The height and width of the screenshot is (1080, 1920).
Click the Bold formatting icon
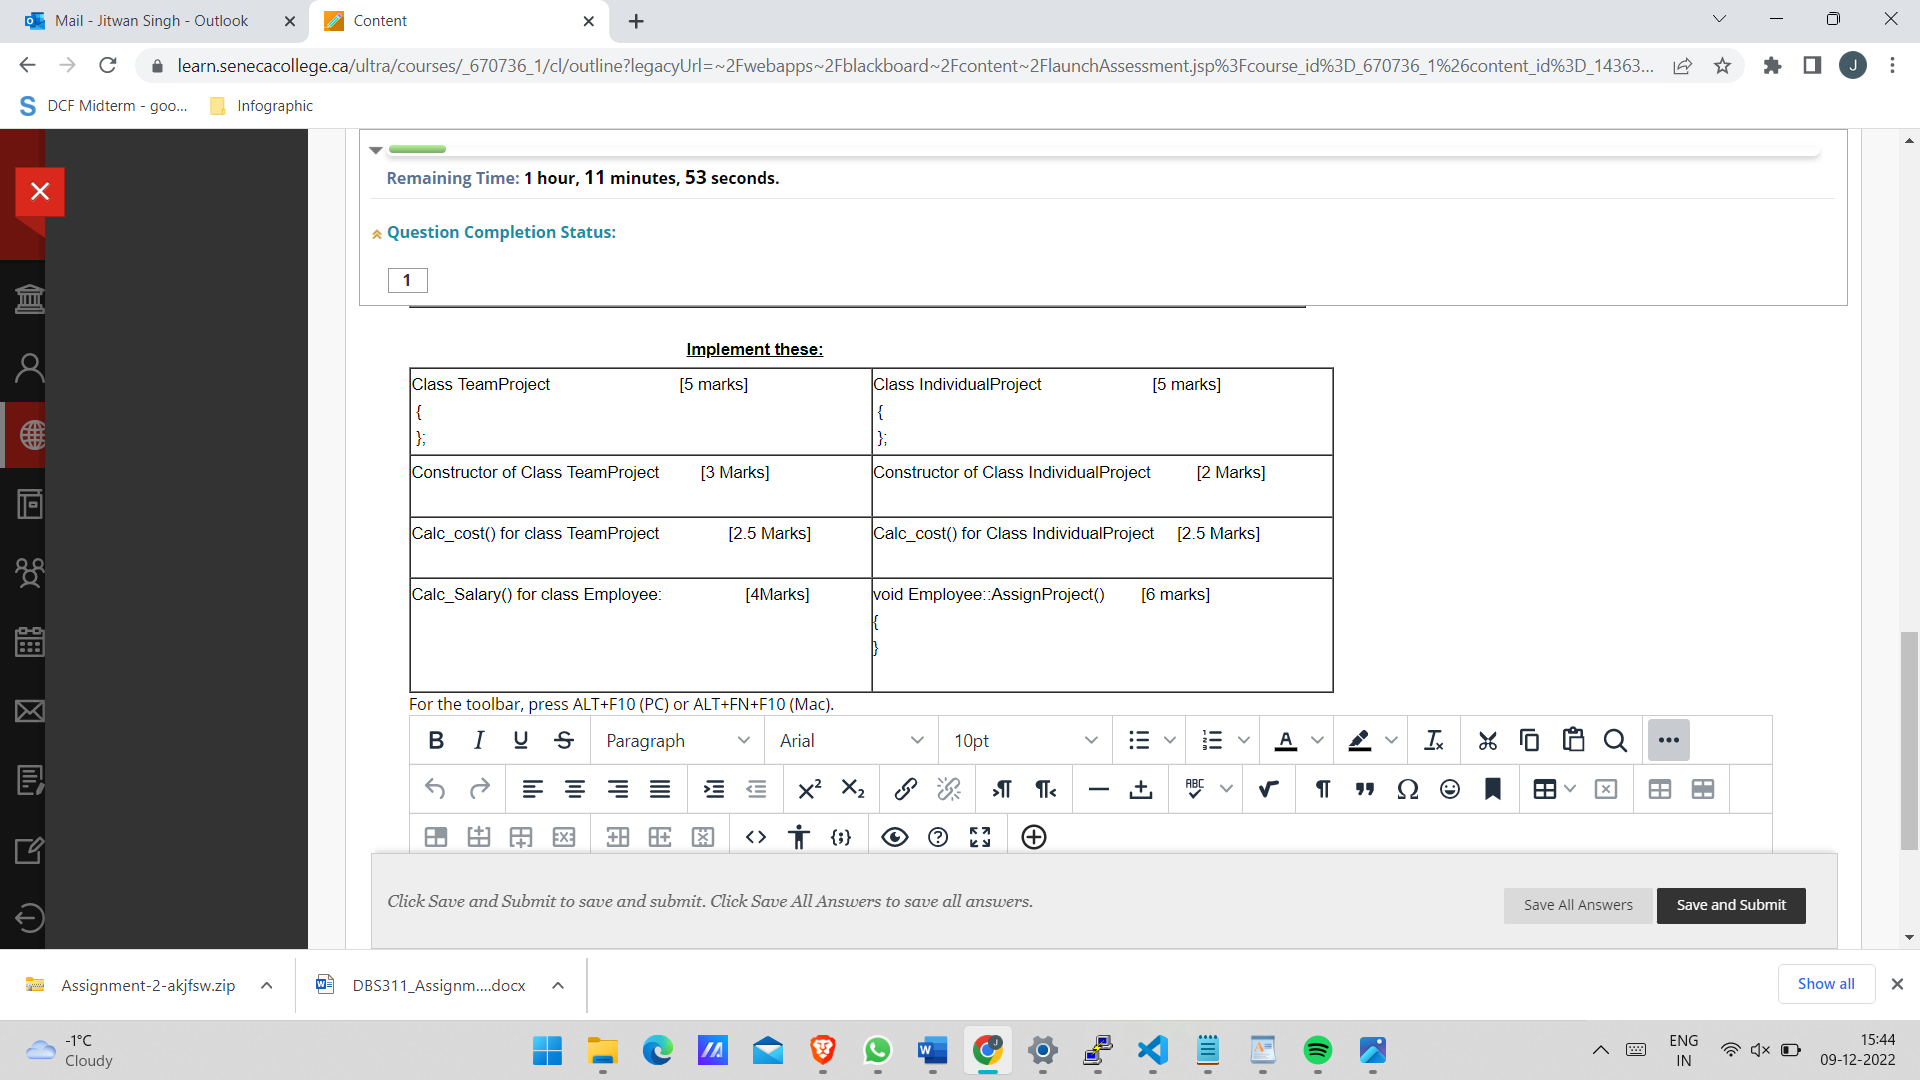coord(435,740)
